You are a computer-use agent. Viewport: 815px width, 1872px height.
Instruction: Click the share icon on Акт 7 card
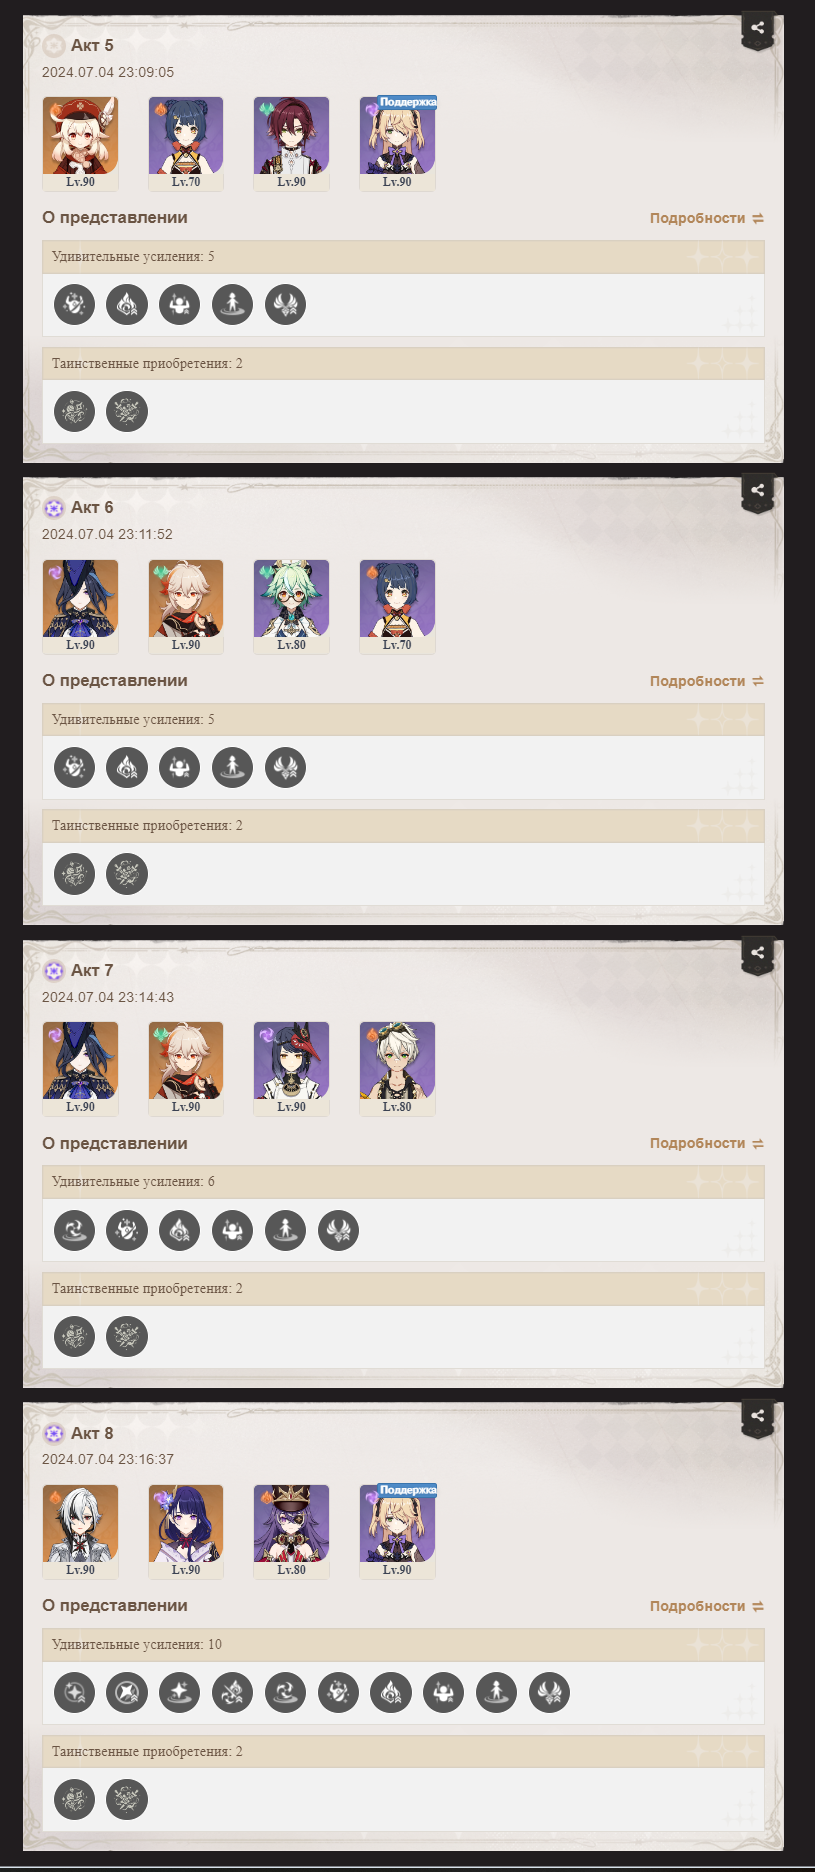[758, 953]
